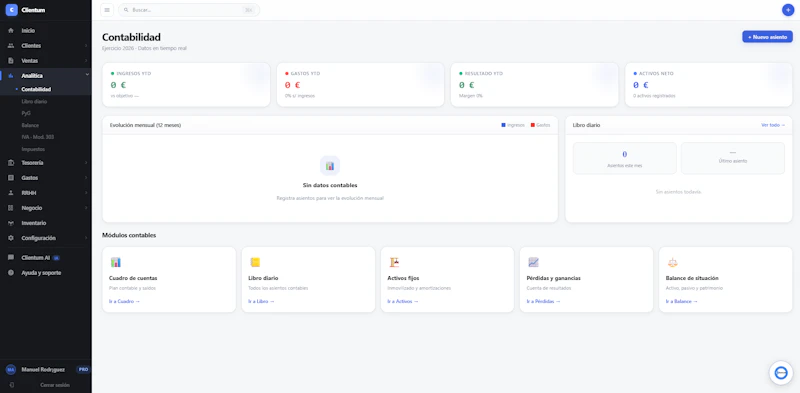
Task: Click the Nuevo asiento button
Action: pyautogui.click(x=767, y=37)
